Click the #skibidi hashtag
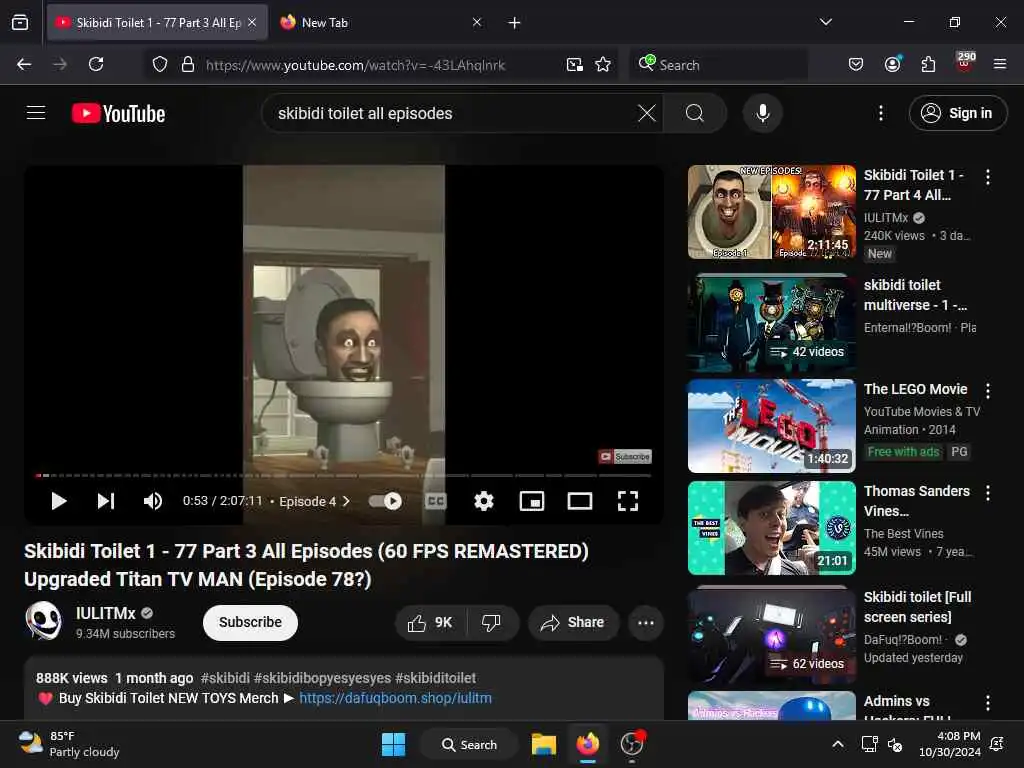The image size is (1024, 768). pyautogui.click(x=225, y=678)
